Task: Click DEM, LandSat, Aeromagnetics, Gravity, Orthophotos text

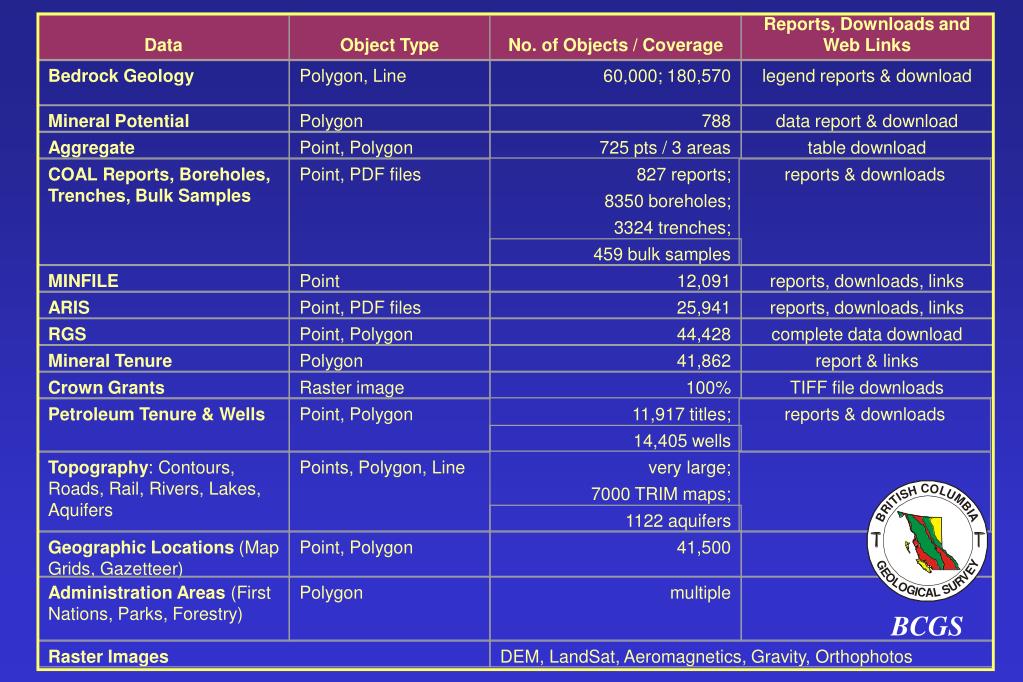Action: click(706, 657)
